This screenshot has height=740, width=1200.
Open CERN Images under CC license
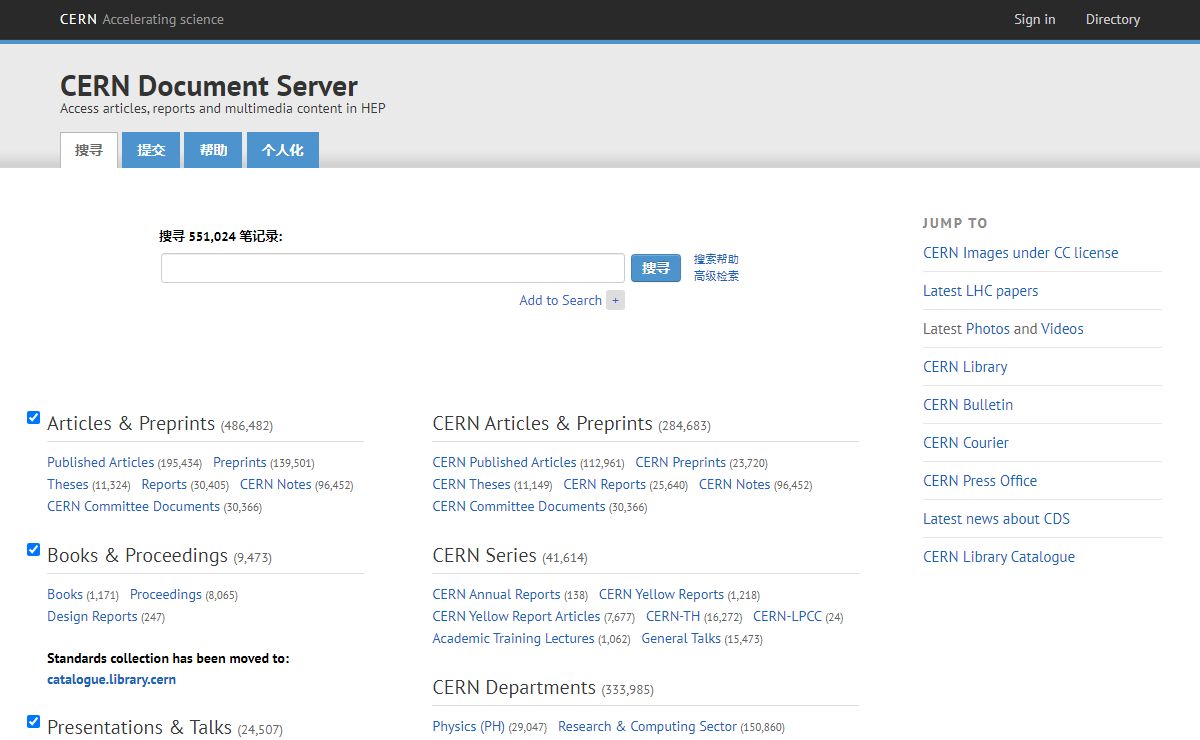click(x=1020, y=253)
